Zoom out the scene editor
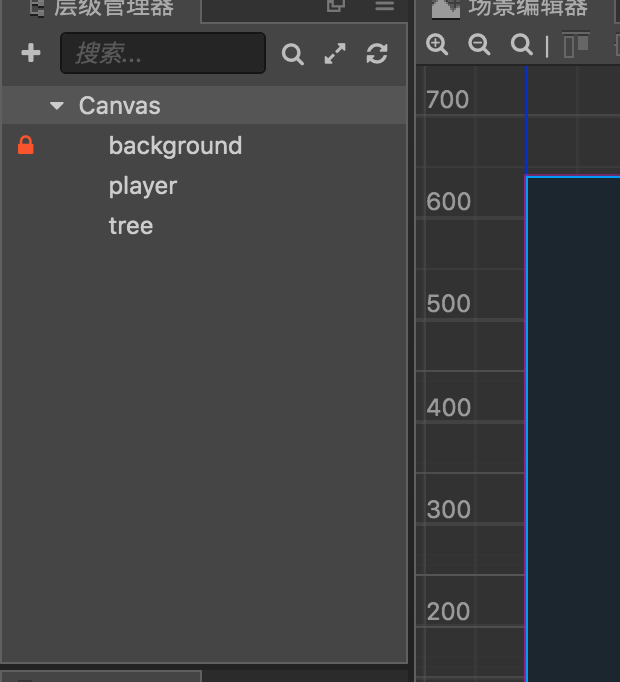The height and width of the screenshot is (682, 620). point(479,44)
